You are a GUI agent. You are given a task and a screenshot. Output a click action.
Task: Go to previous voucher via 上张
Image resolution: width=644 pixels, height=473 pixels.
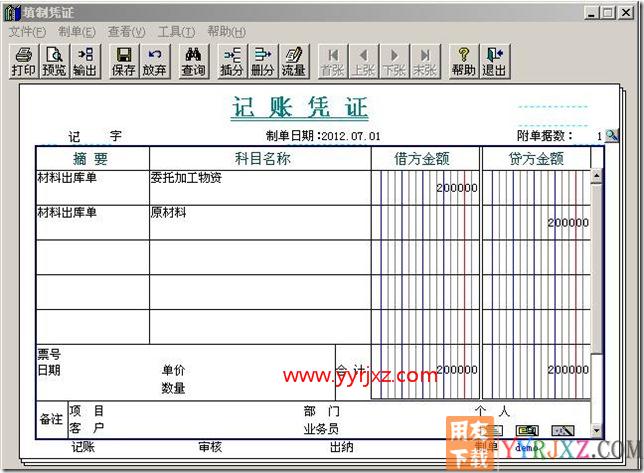pos(363,61)
